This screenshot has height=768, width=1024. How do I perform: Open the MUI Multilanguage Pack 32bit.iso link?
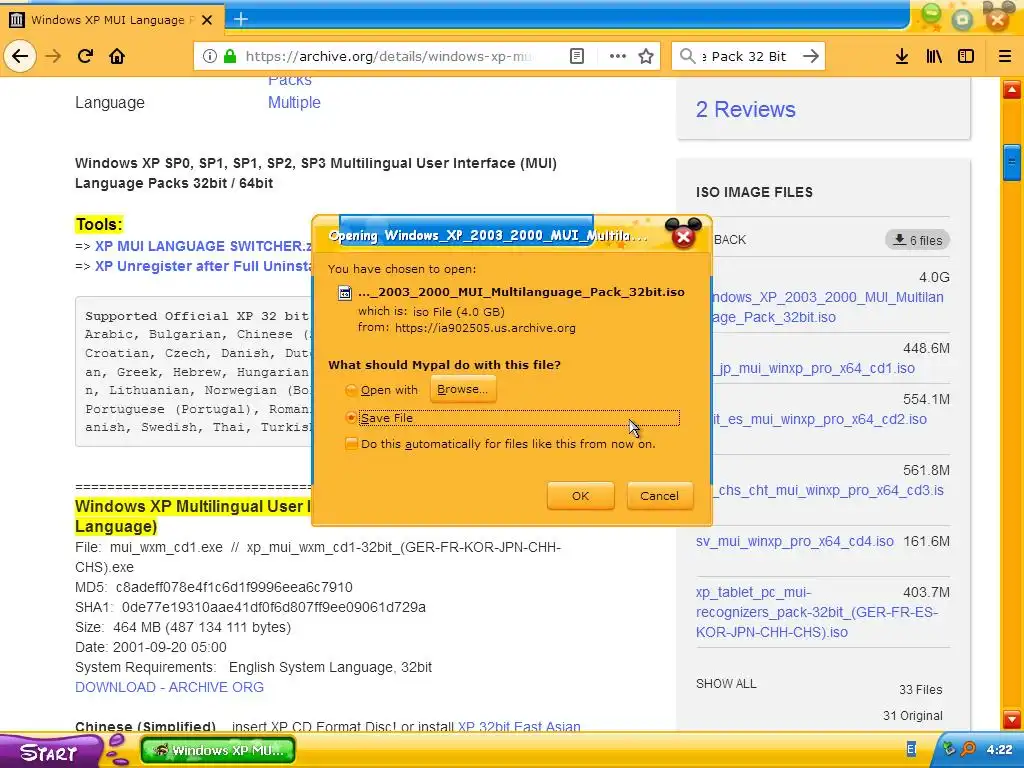point(827,307)
